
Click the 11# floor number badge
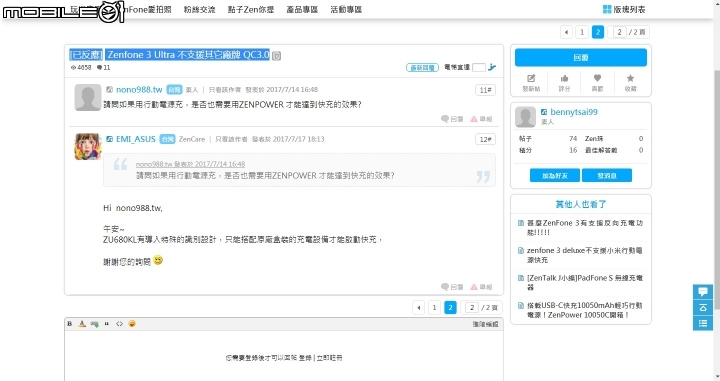[485, 90]
